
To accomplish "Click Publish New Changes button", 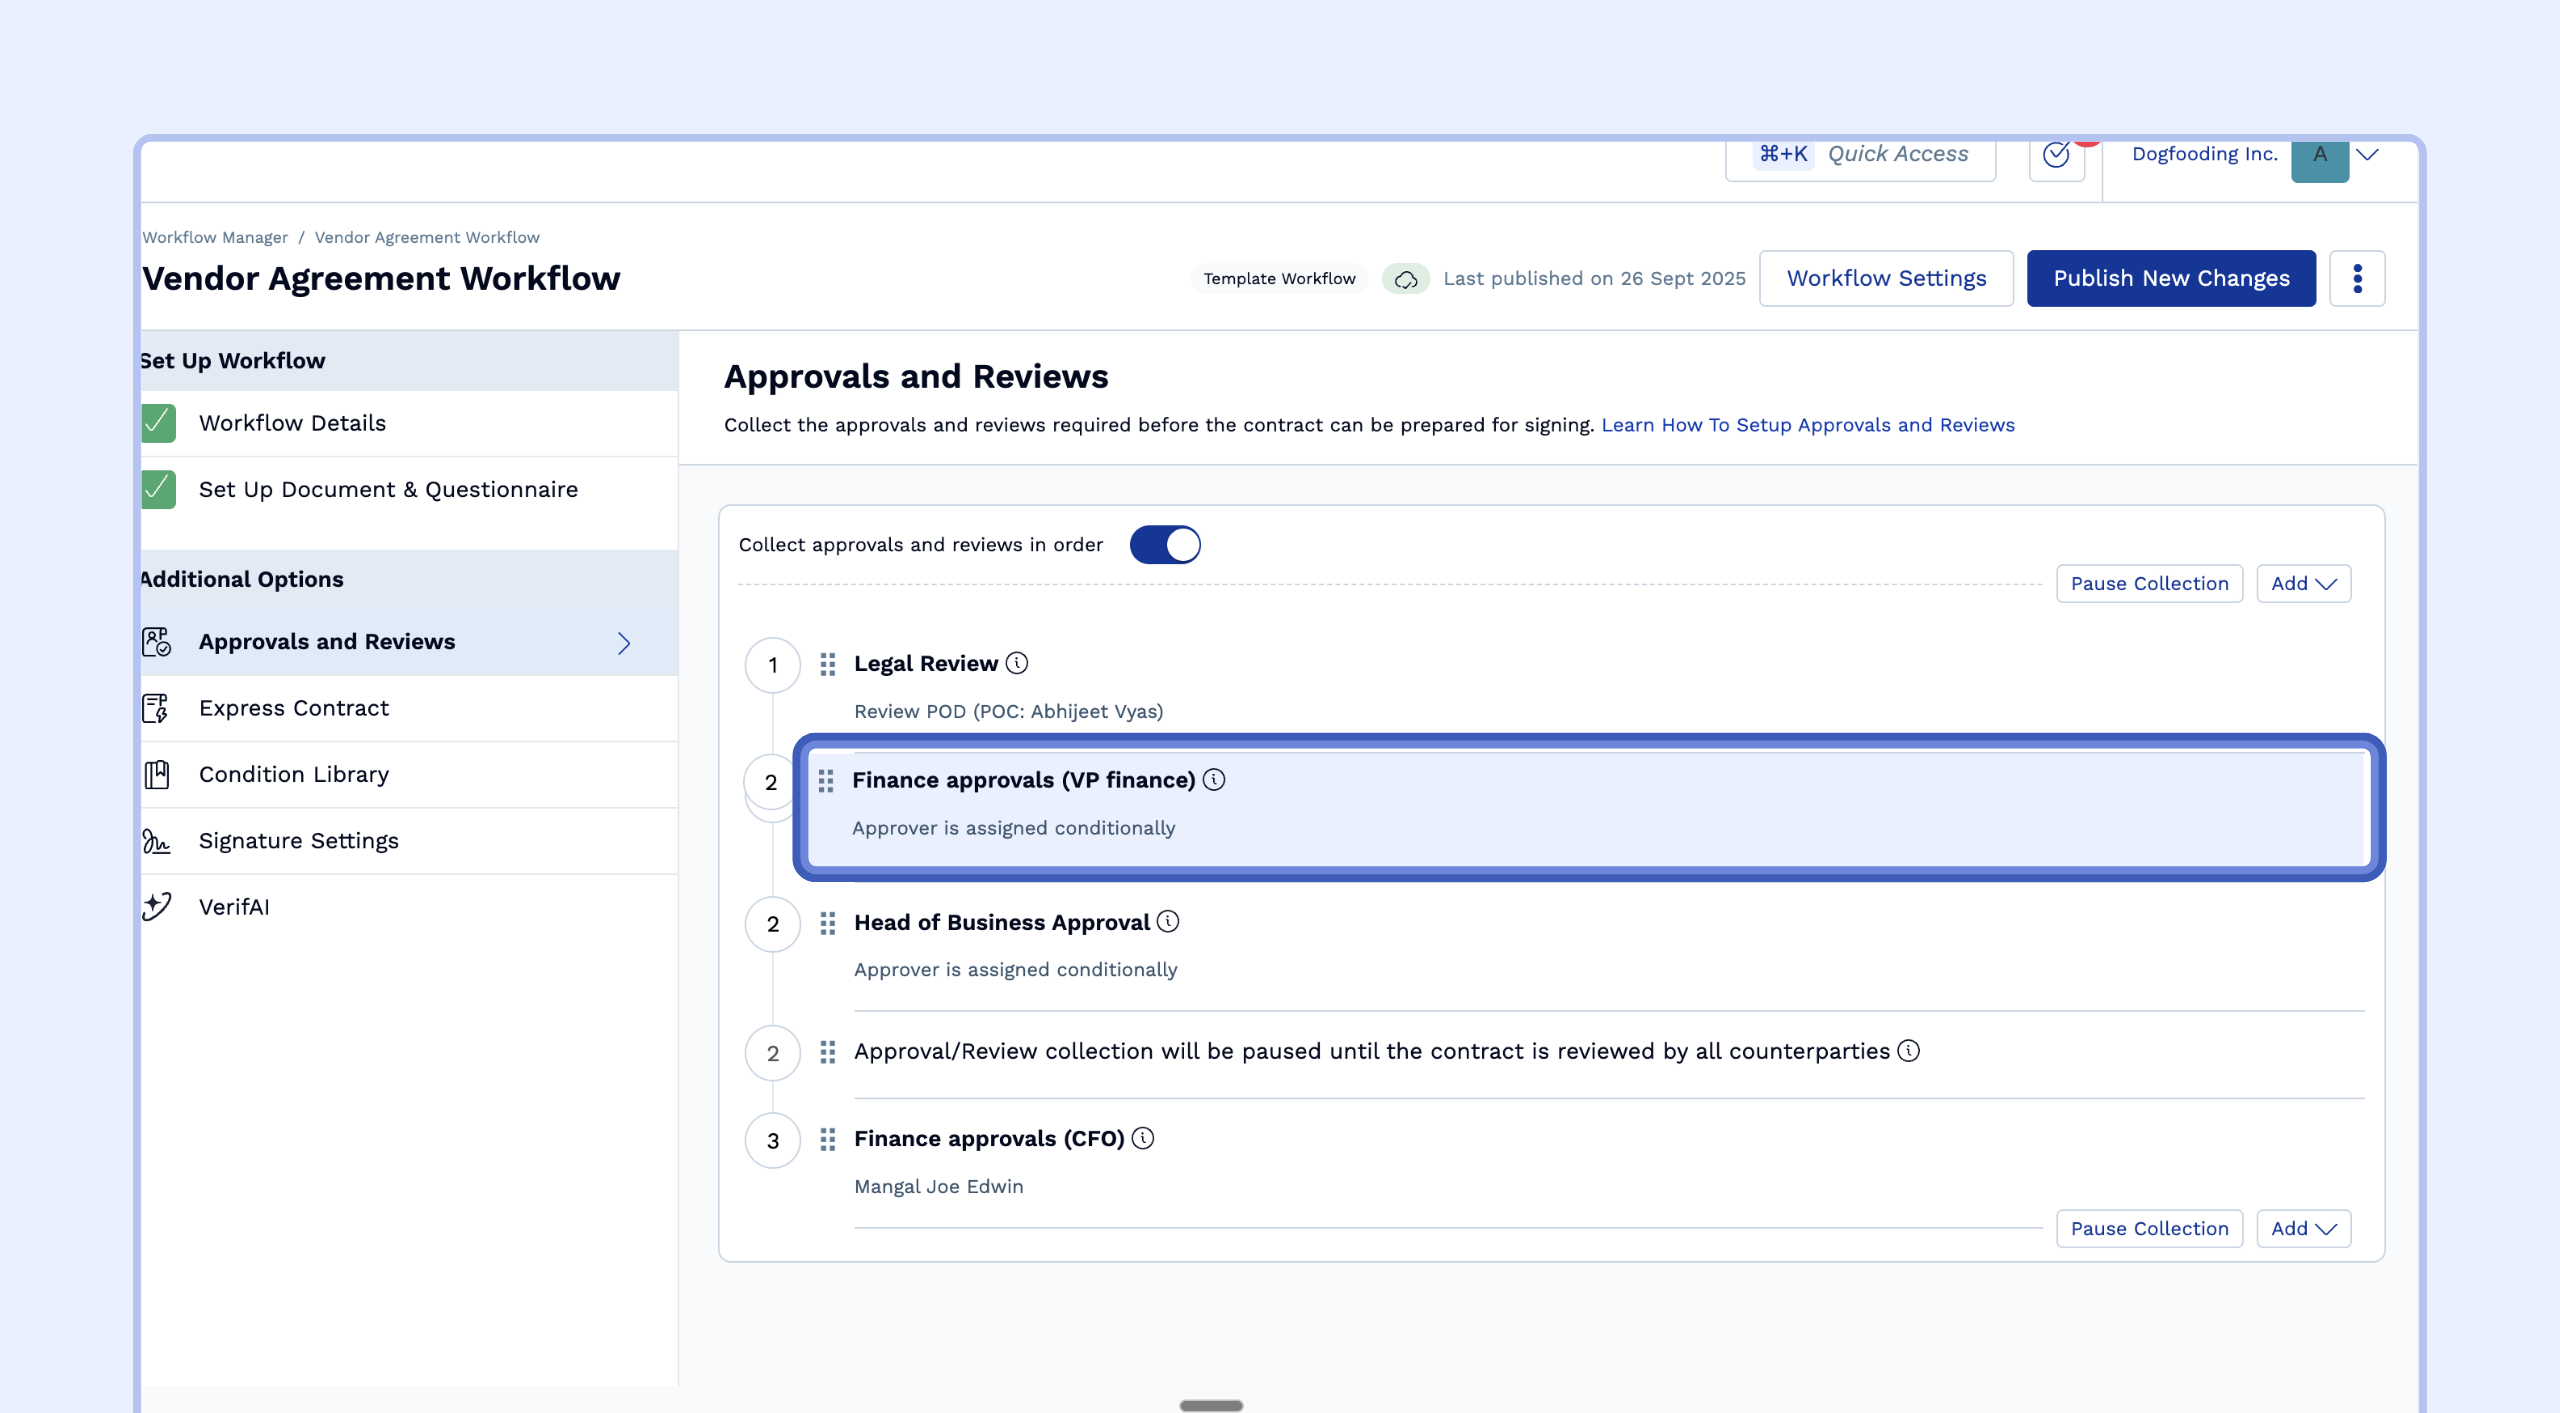I will (x=2171, y=279).
